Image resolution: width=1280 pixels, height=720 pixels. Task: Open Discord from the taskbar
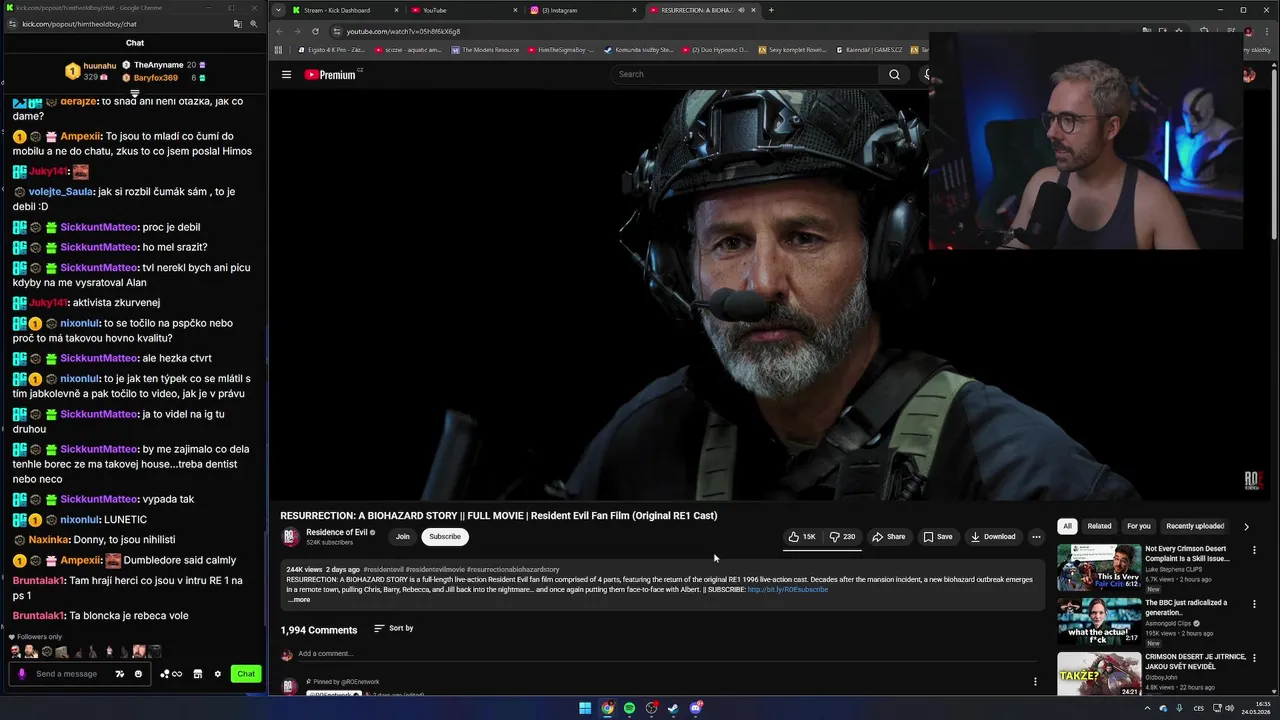click(696, 708)
